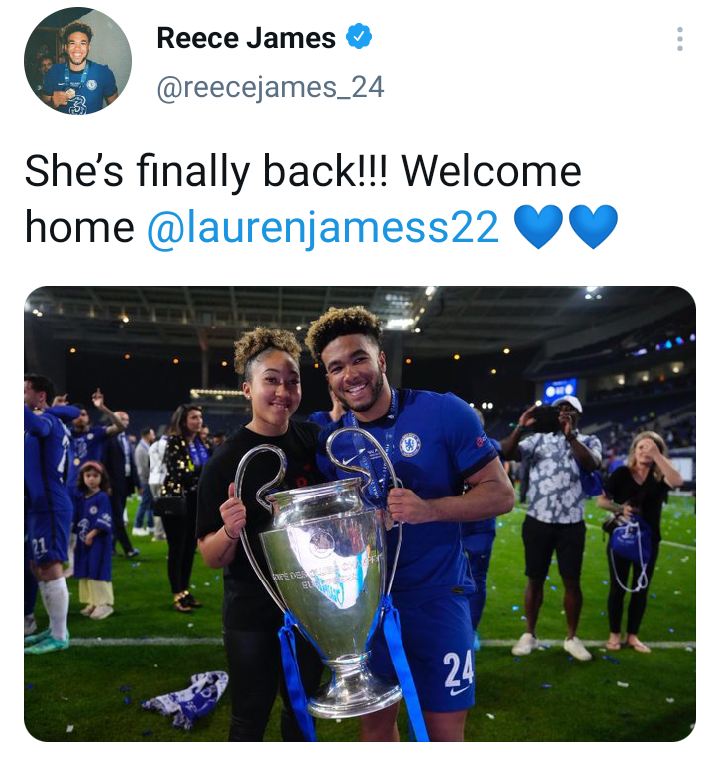This screenshot has width=720, height=759.
Task: Click the scarf lying on the grass
Action: point(188,699)
